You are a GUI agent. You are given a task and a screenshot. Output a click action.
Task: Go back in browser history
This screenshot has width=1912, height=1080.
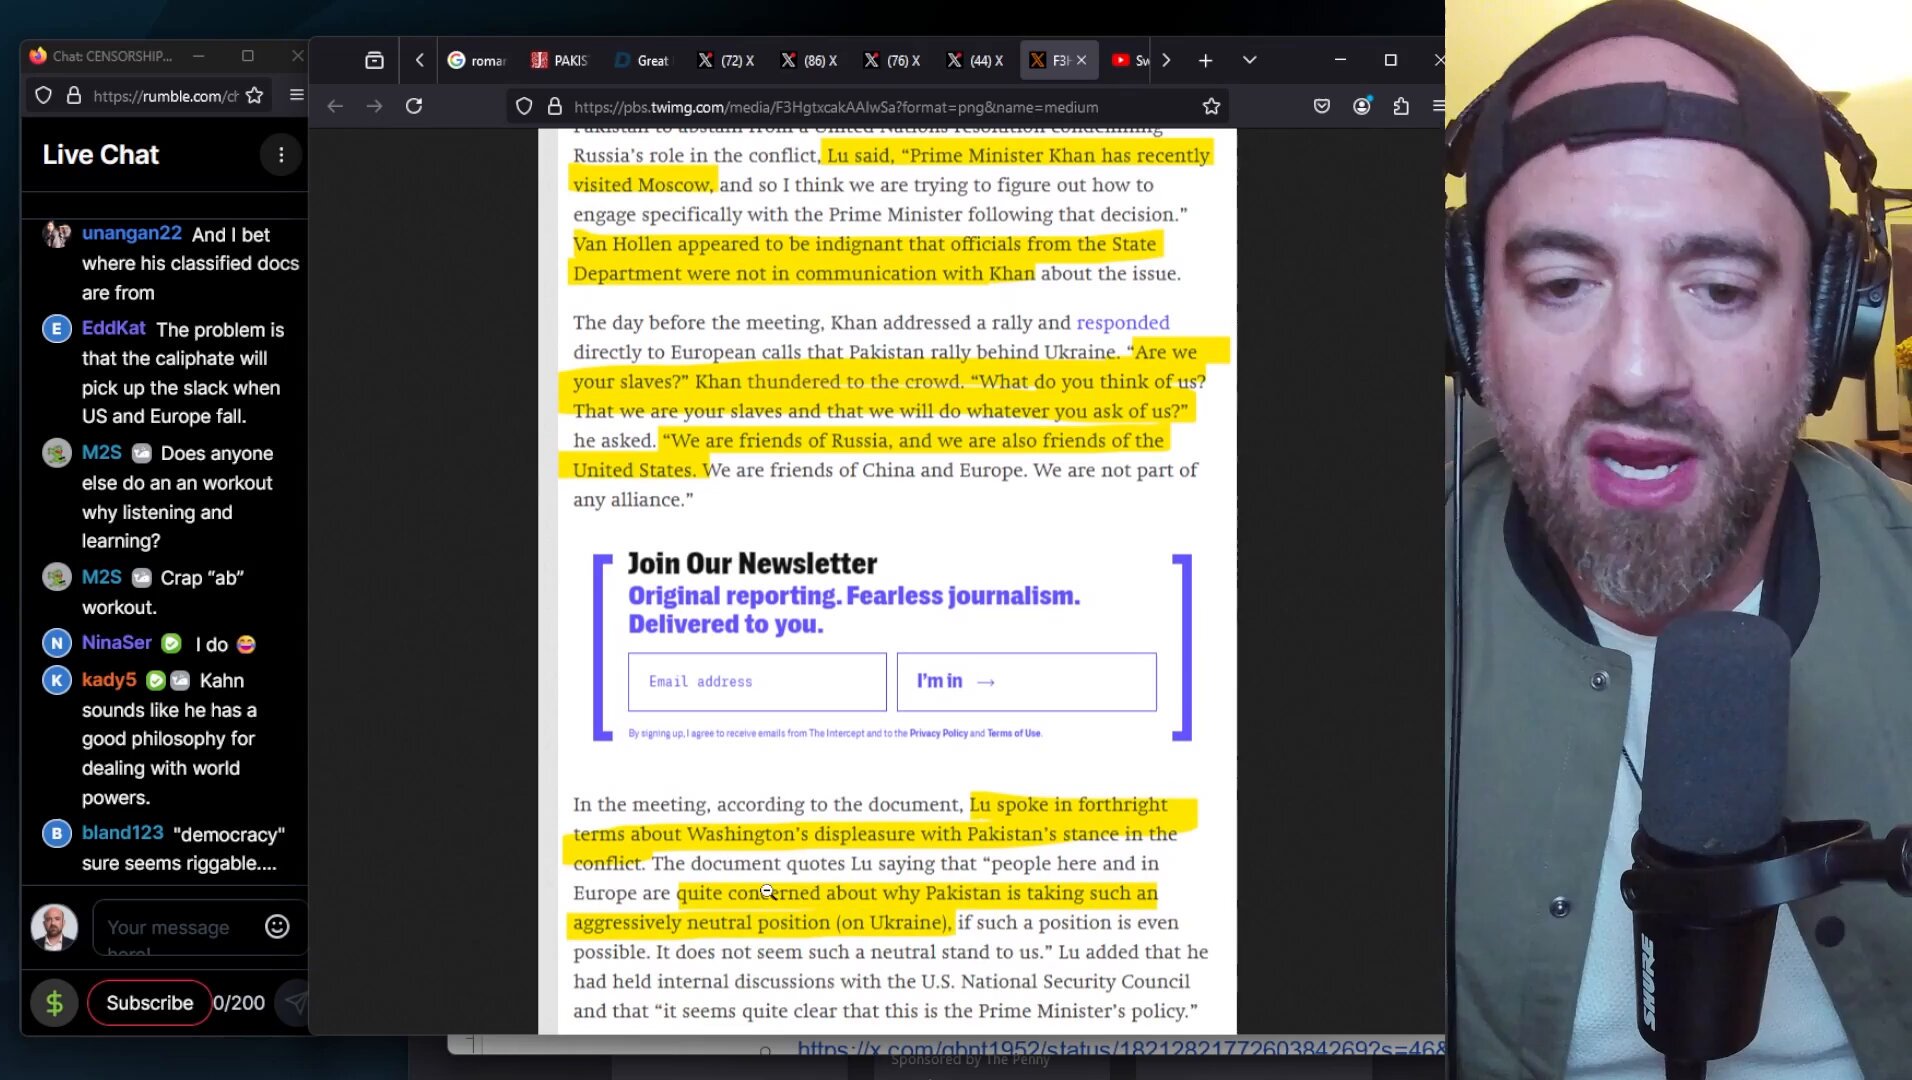pos(335,106)
